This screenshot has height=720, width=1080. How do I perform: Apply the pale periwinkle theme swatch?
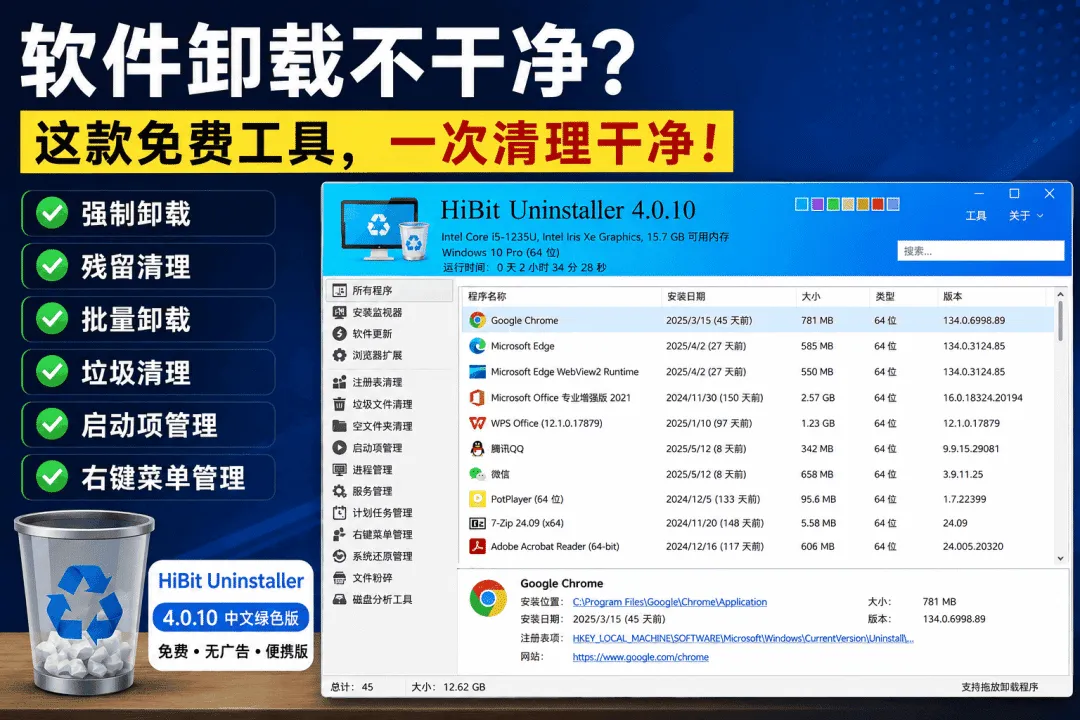(x=893, y=205)
